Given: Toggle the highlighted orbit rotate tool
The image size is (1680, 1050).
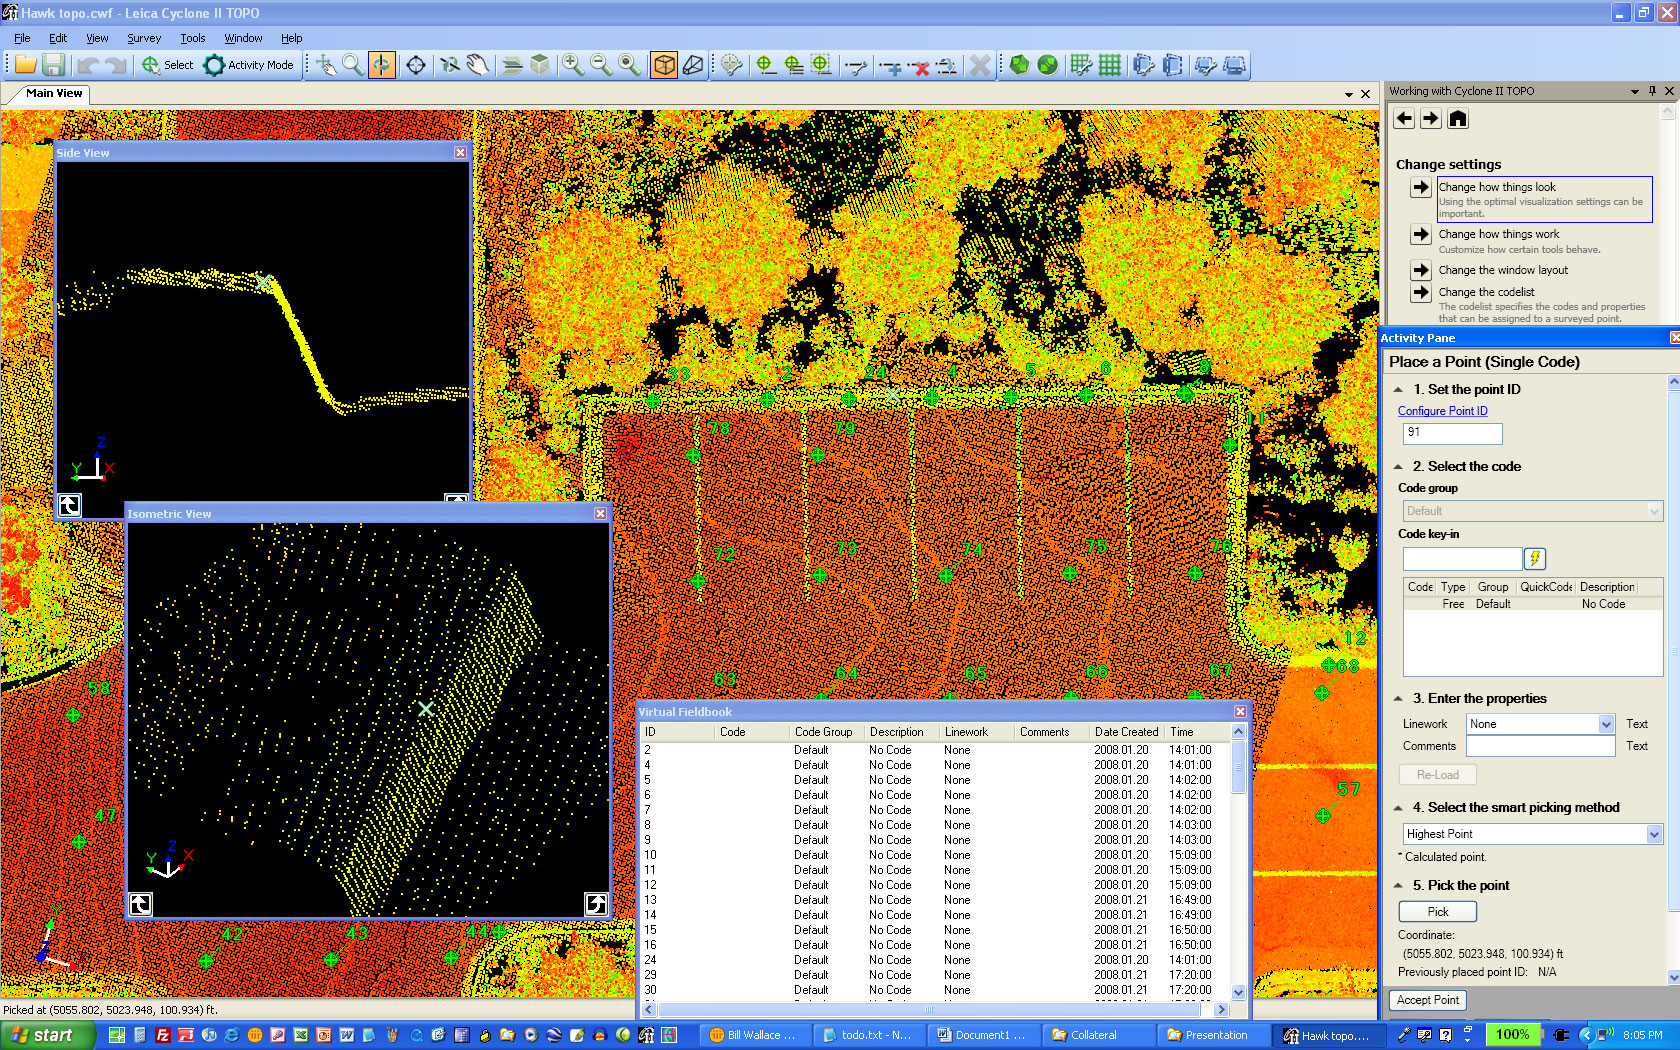Looking at the screenshot, I should pos(381,65).
